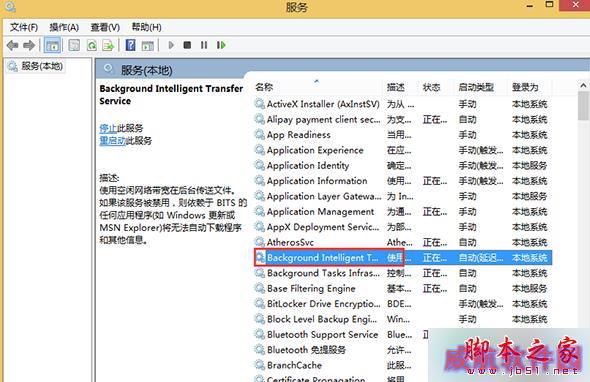The height and width of the screenshot is (382, 590).
Task: Select the Application Management service
Action: (x=321, y=212)
